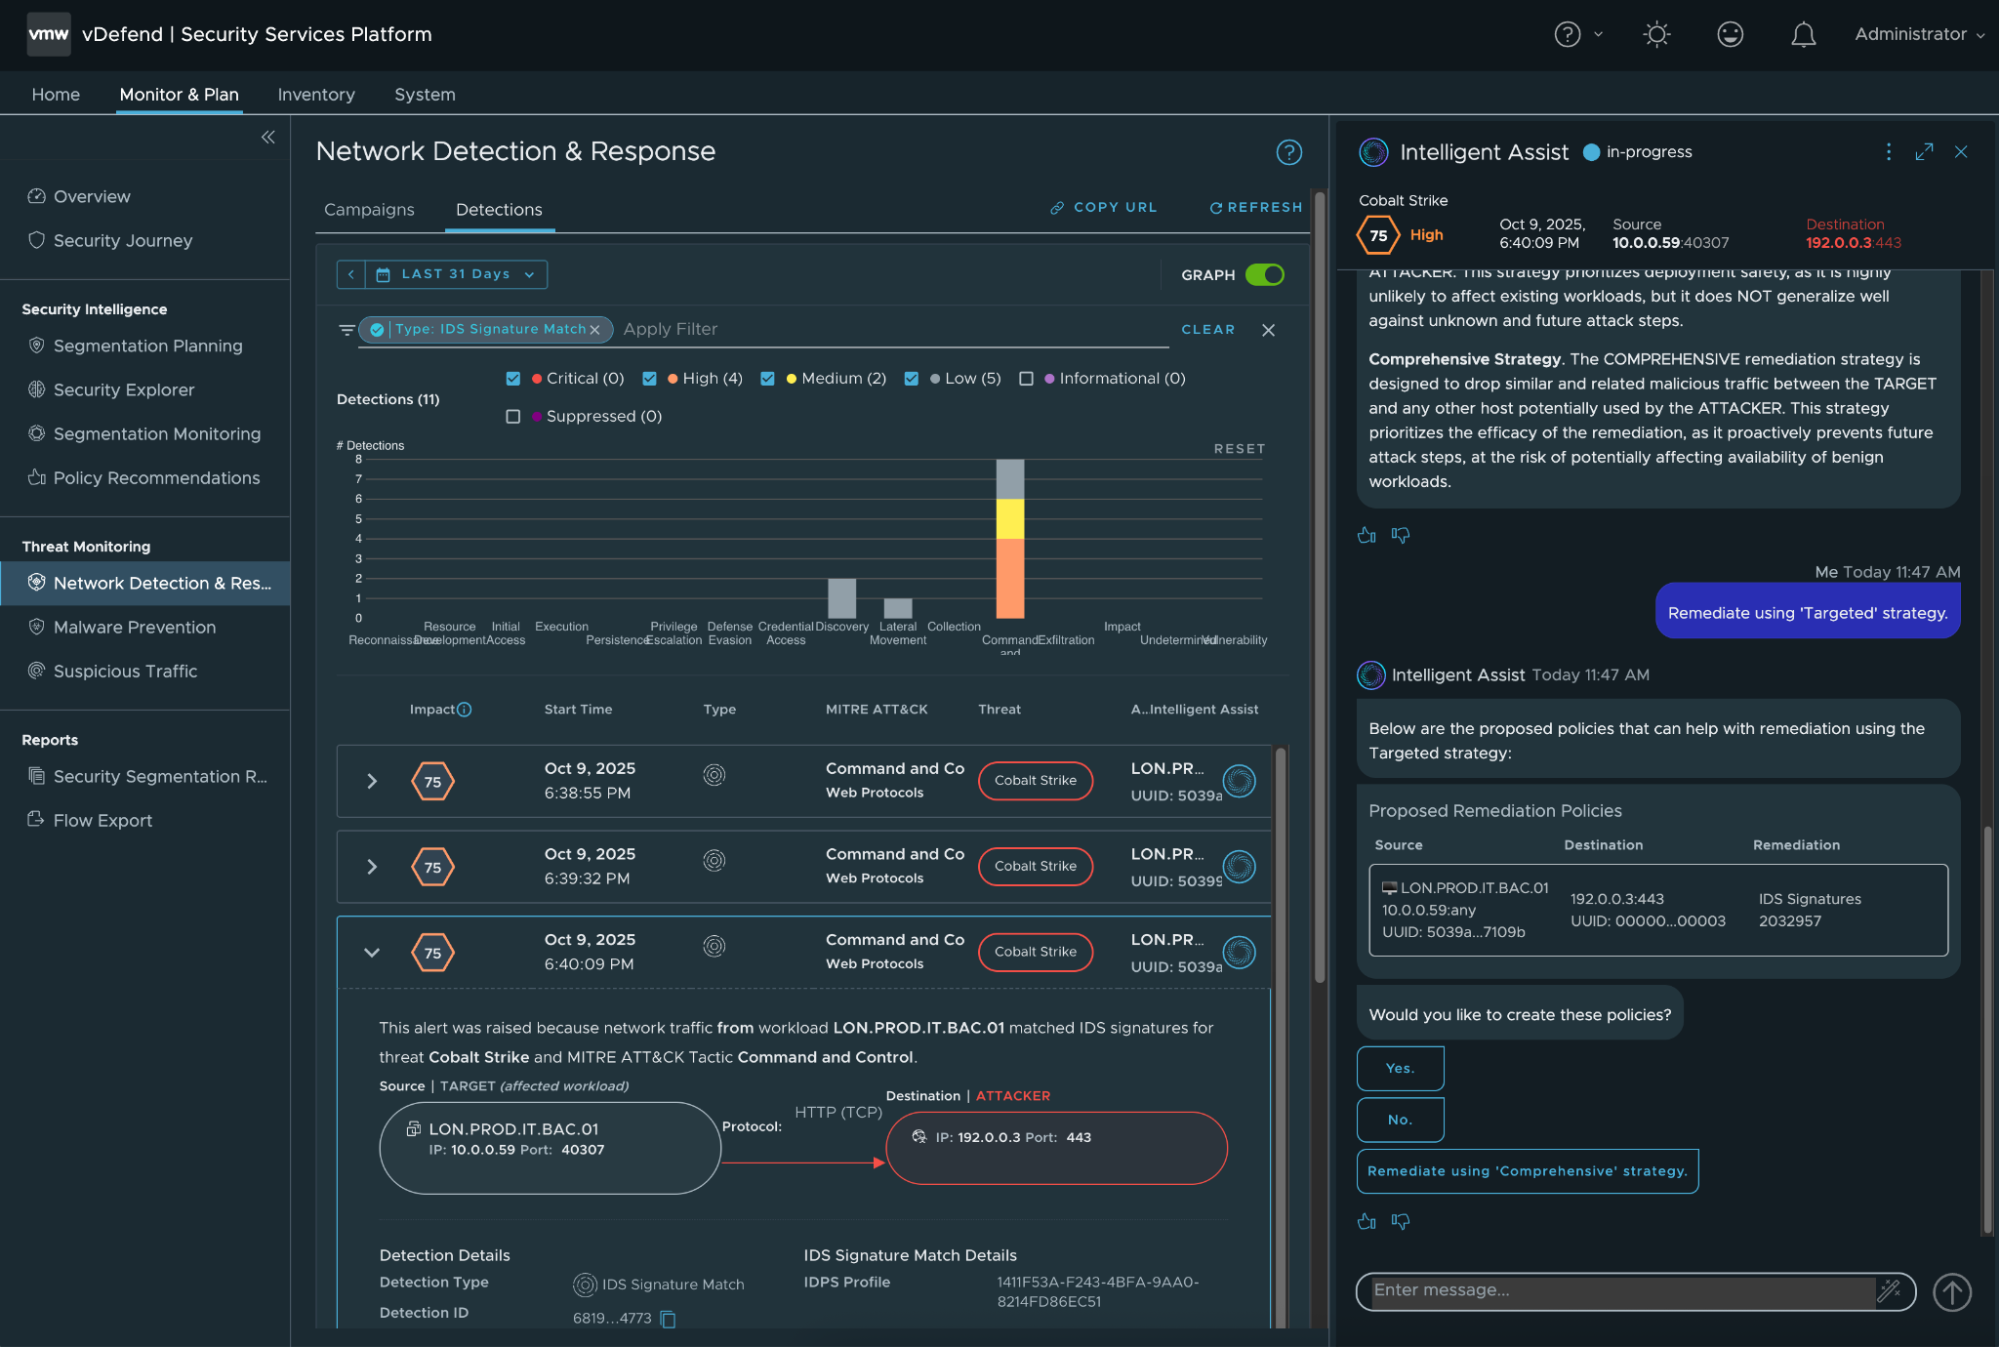This screenshot has height=1347, width=1999.
Task: Turn off the GRAPH toggle switch
Action: [1265, 275]
